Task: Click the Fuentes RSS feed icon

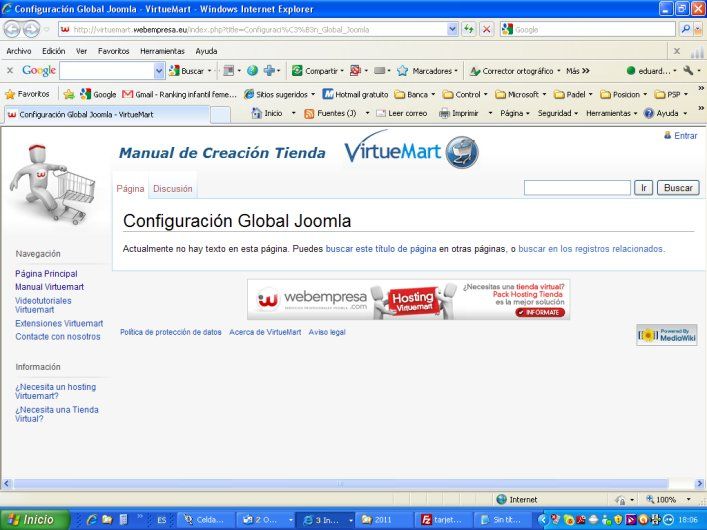Action: click(x=309, y=114)
